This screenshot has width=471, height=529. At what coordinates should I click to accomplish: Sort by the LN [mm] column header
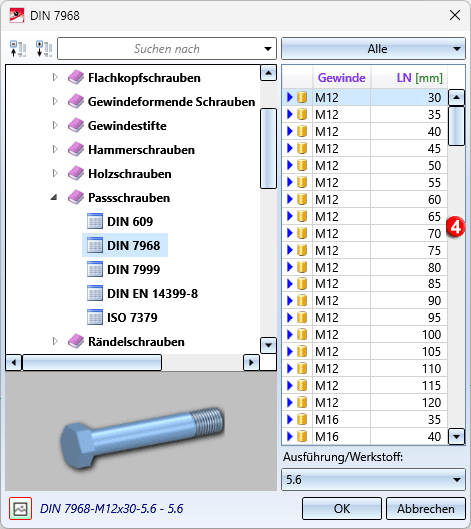[x=409, y=78]
